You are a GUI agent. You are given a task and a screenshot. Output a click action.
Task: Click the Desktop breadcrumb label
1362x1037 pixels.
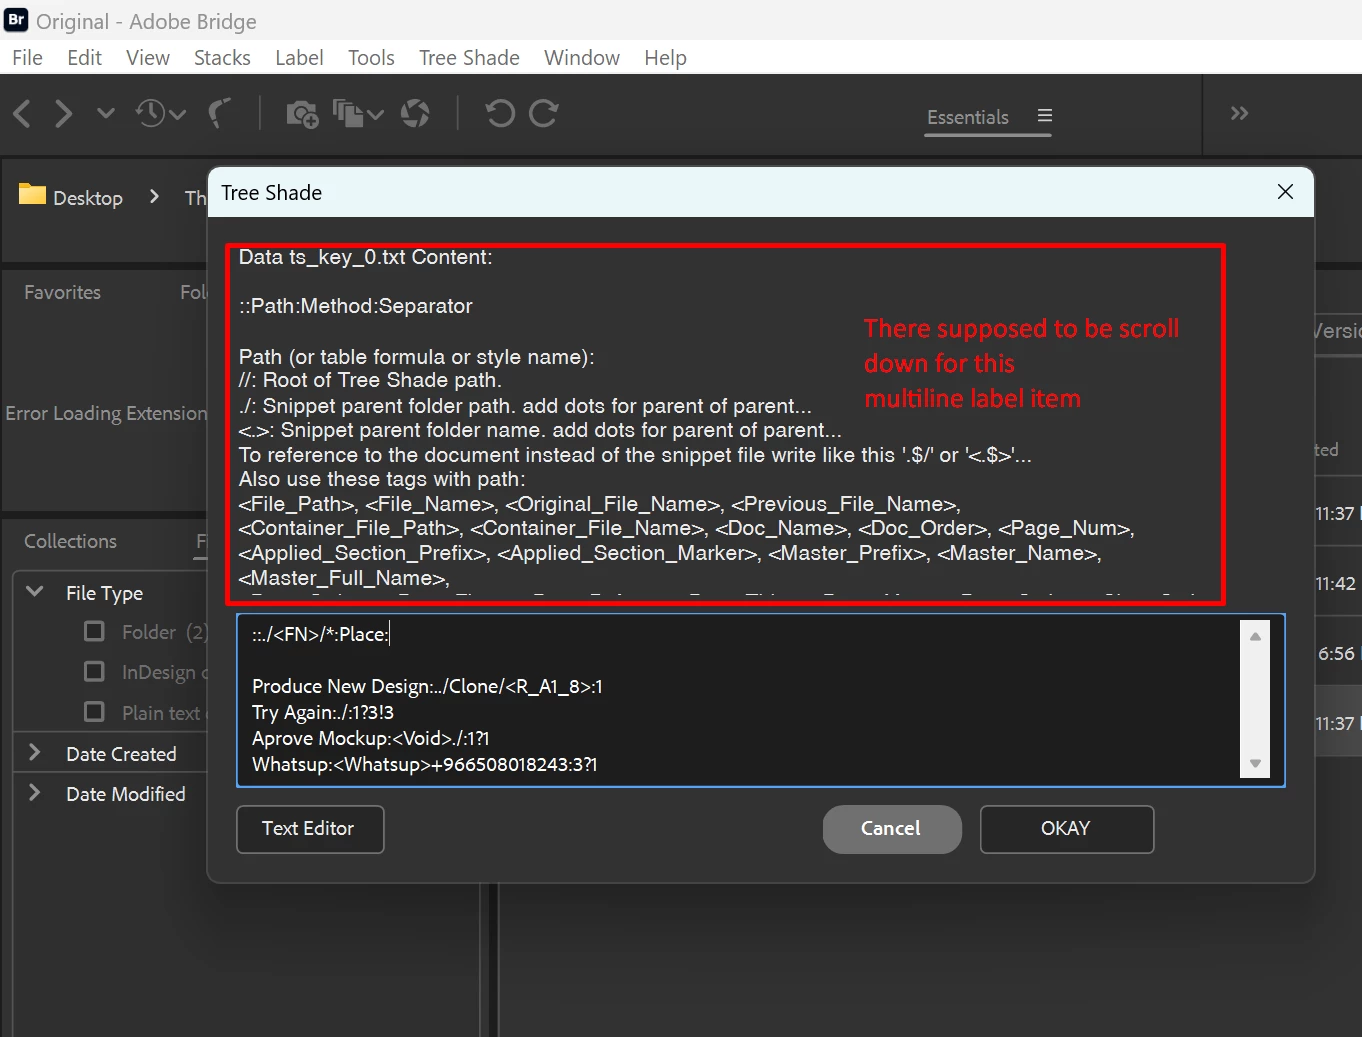click(88, 198)
